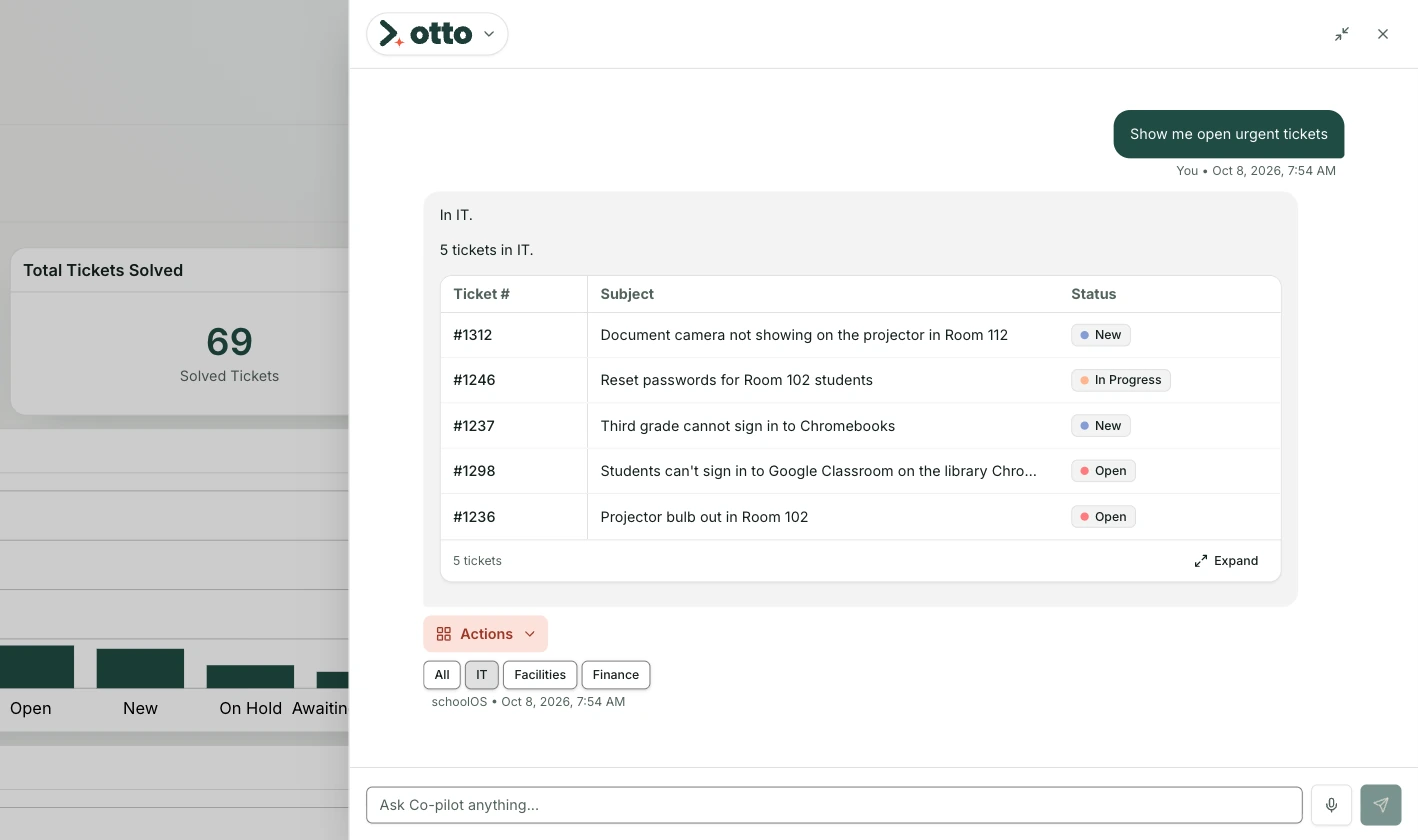This screenshot has width=1418, height=840.
Task: Click the Subject column header
Action: click(627, 294)
